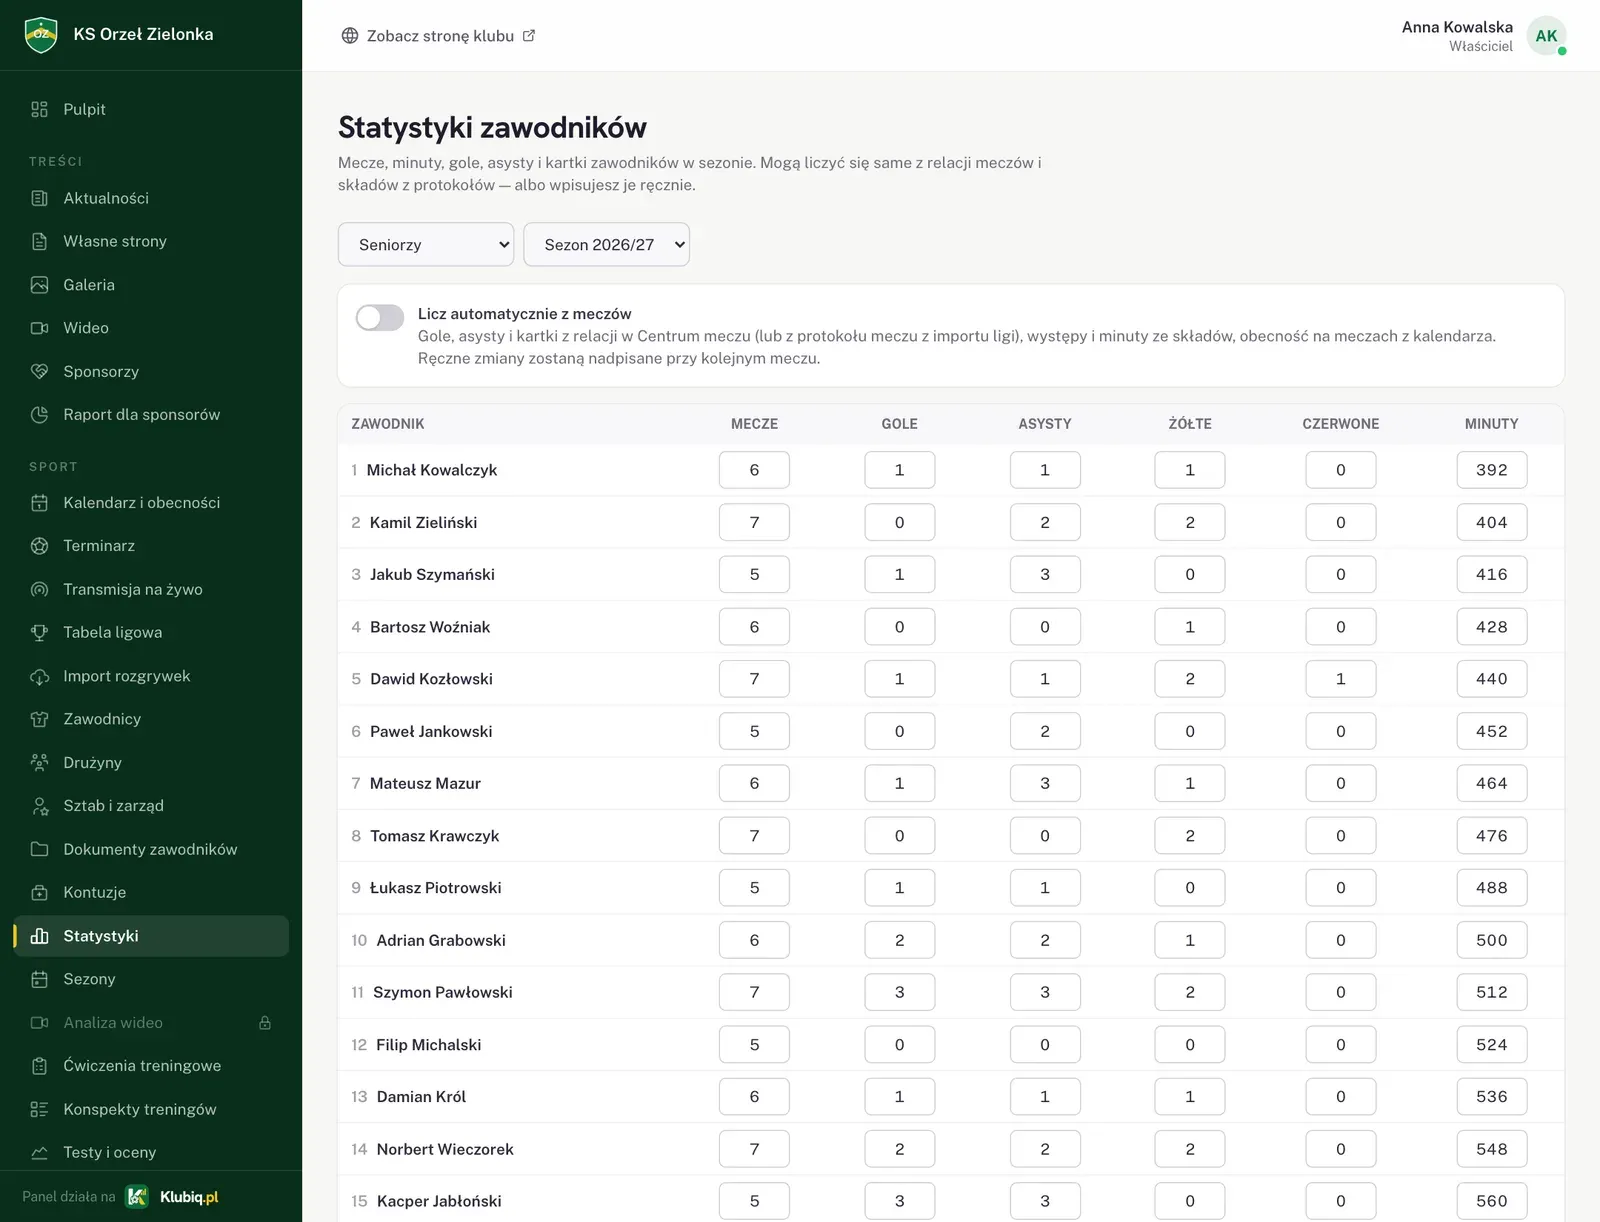
Task: Click the Kontuzje medical kit icon
Action: 39,892
